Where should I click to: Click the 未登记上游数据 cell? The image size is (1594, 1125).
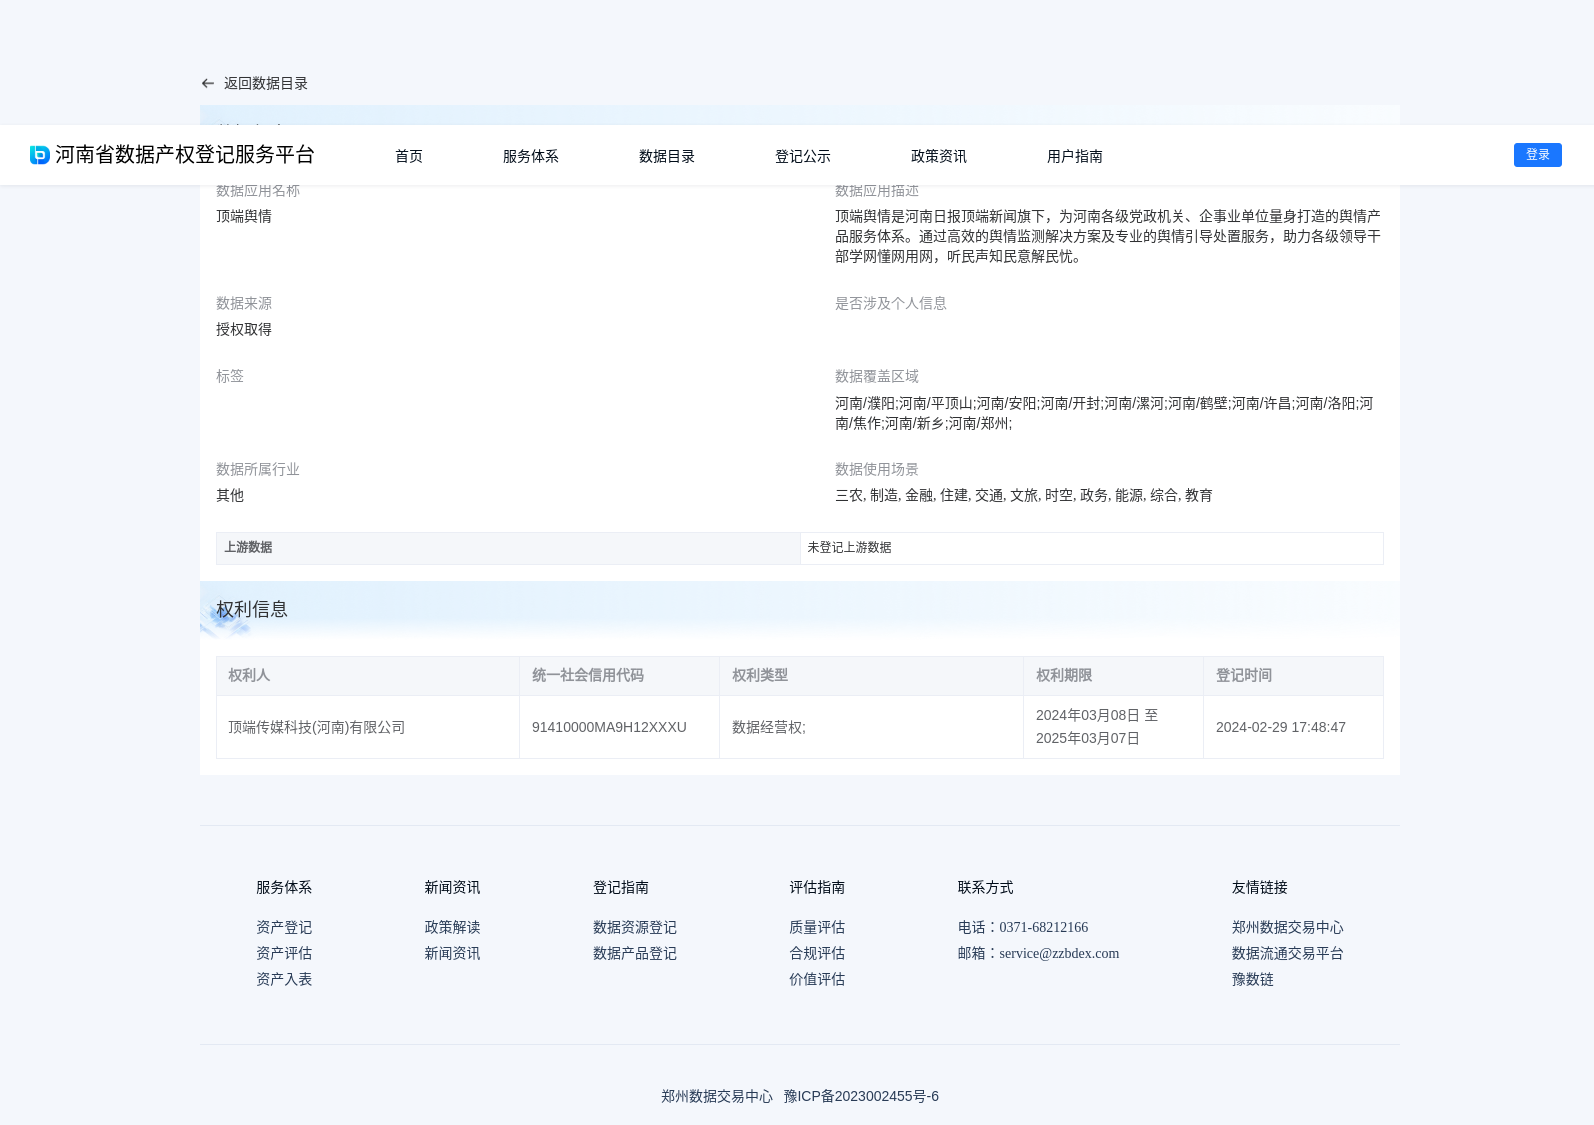click(1092, 548)
